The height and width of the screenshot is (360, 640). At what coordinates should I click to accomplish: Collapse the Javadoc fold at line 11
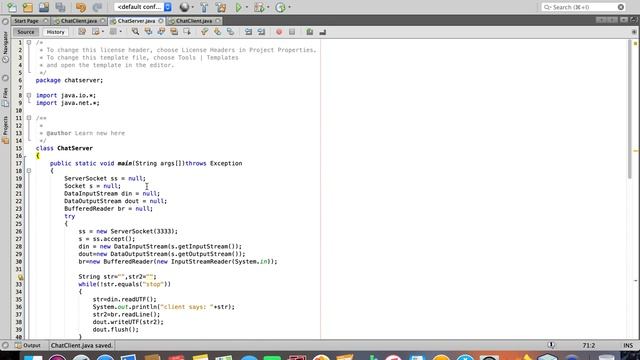coord(29,118)
